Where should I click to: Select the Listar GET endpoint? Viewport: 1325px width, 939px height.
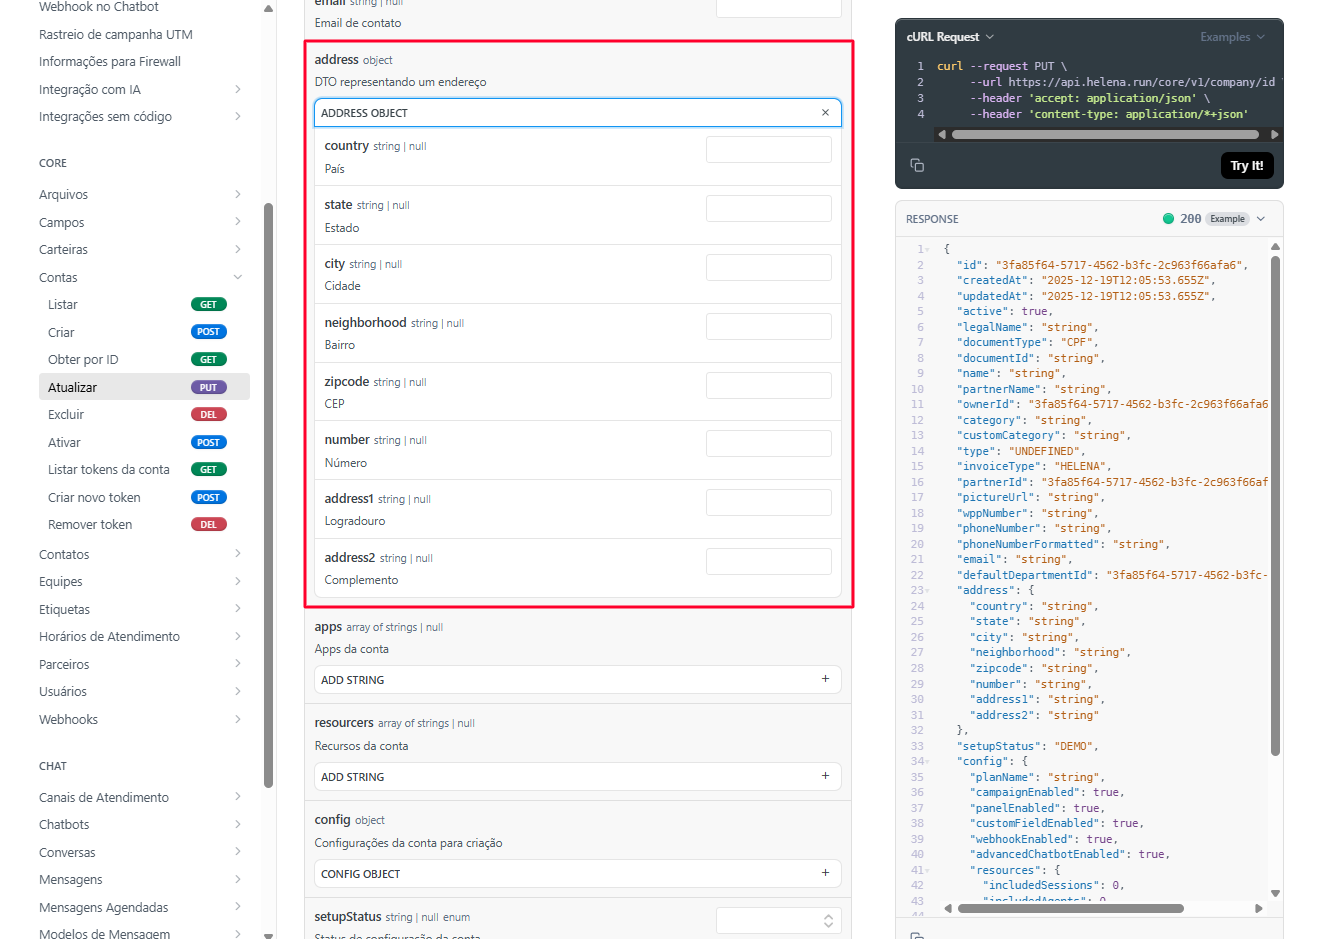tap(63, 305)
